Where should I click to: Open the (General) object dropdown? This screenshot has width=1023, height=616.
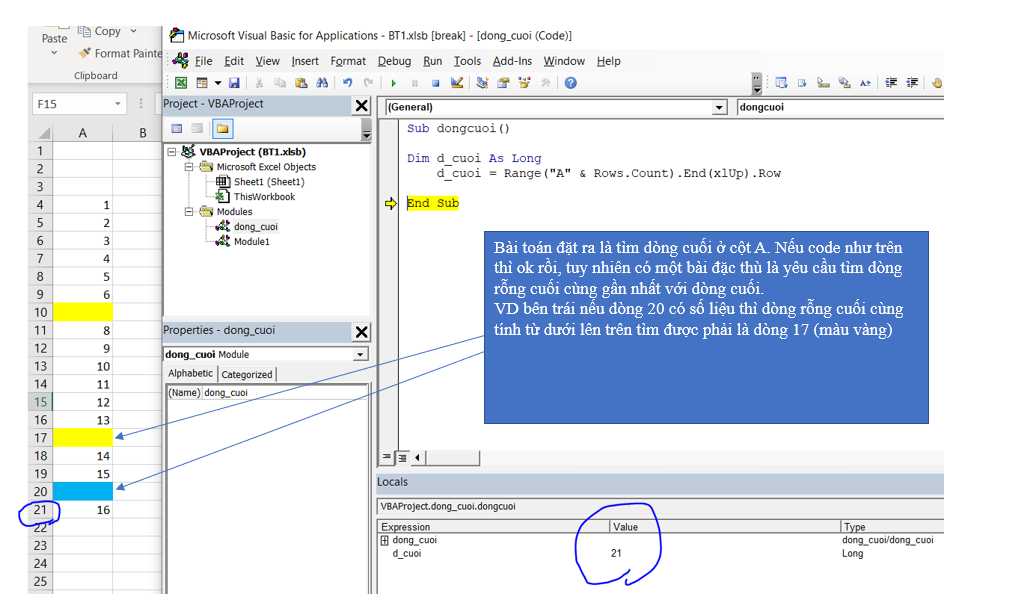pyautogui.click(x=719, y=107)
